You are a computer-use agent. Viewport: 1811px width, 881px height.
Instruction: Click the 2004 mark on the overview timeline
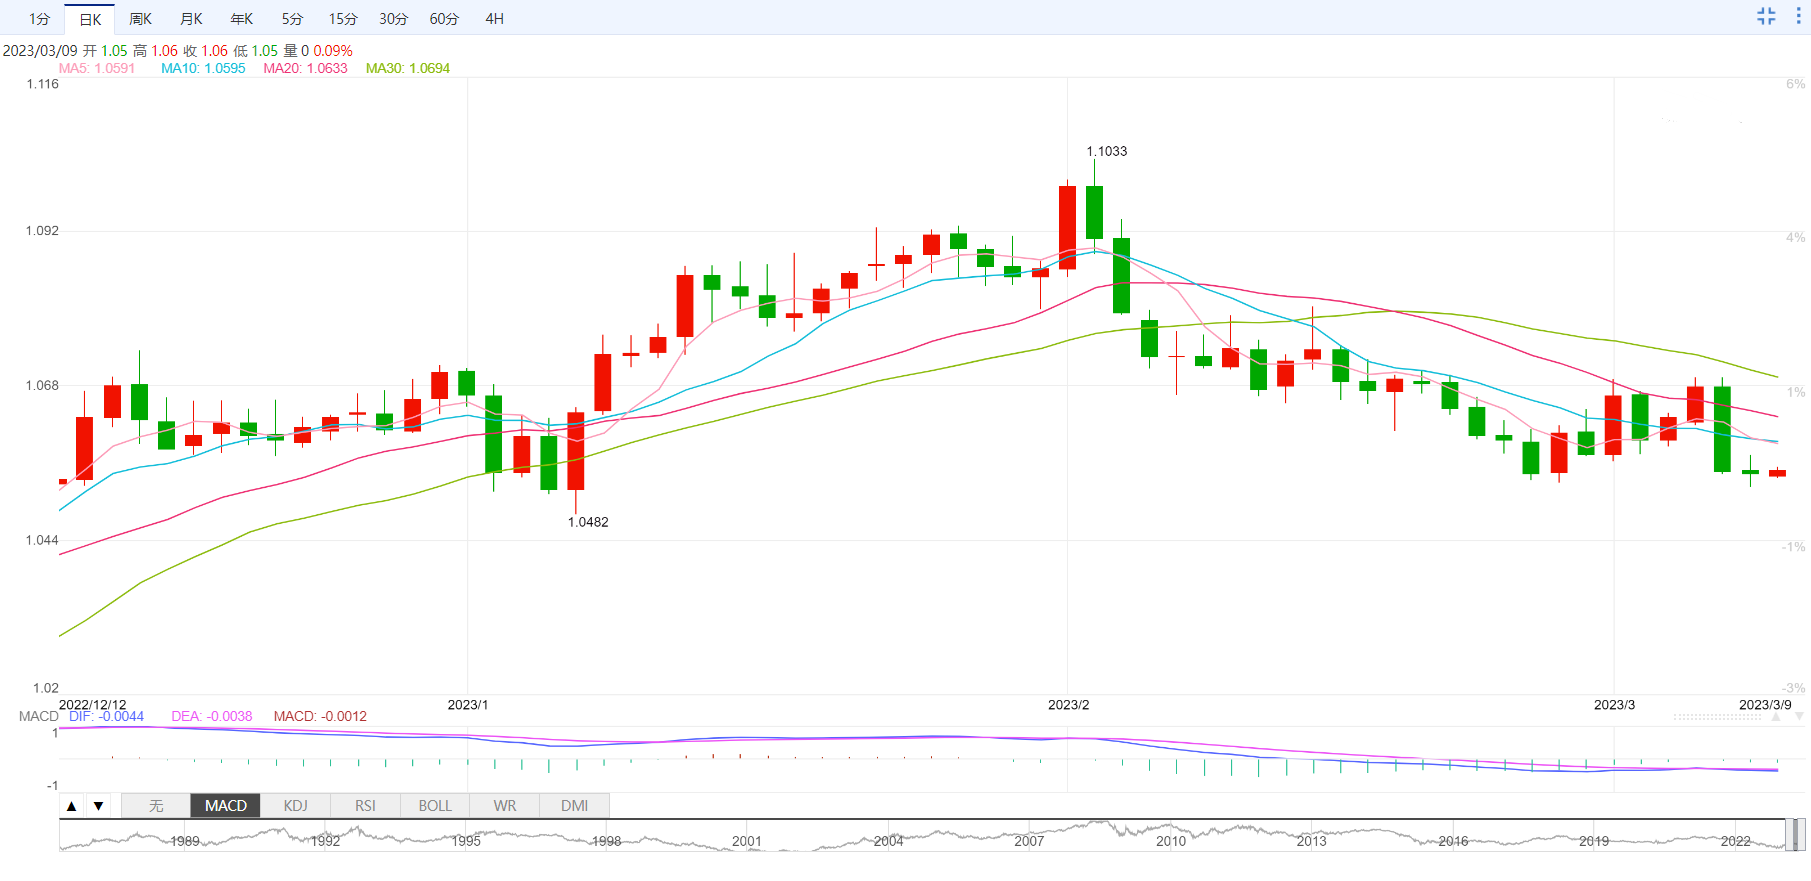pos(888,841)
